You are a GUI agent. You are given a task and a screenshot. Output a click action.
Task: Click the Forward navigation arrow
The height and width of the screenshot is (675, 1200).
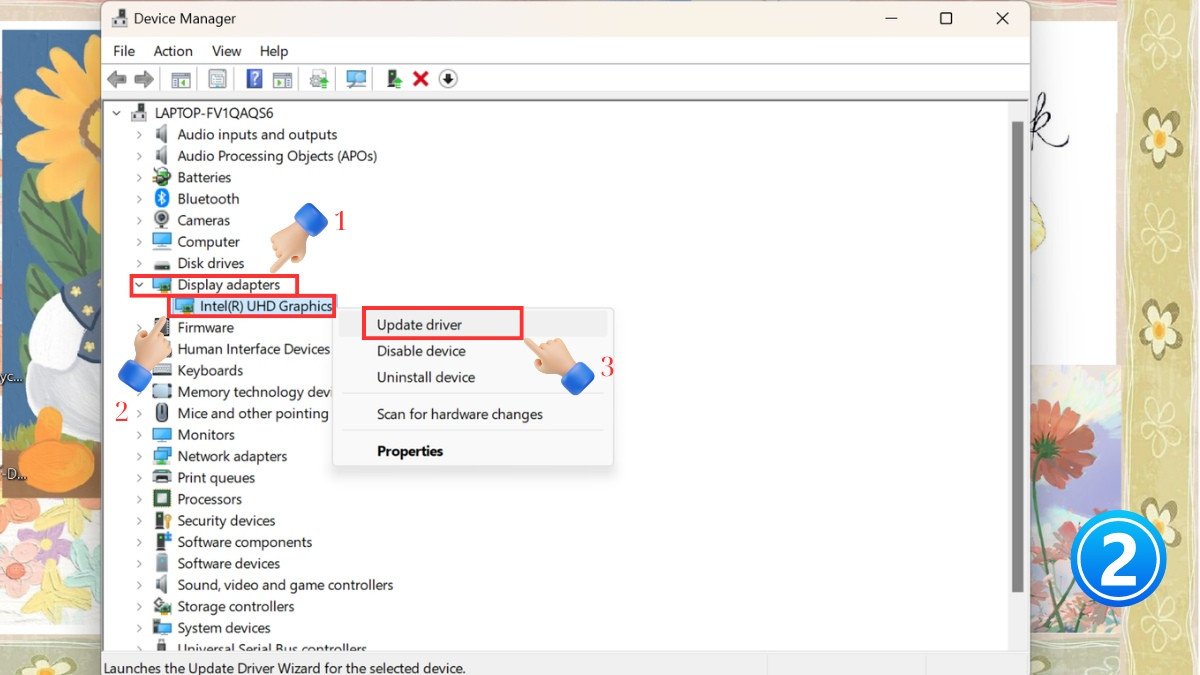[x=143, y=78]
